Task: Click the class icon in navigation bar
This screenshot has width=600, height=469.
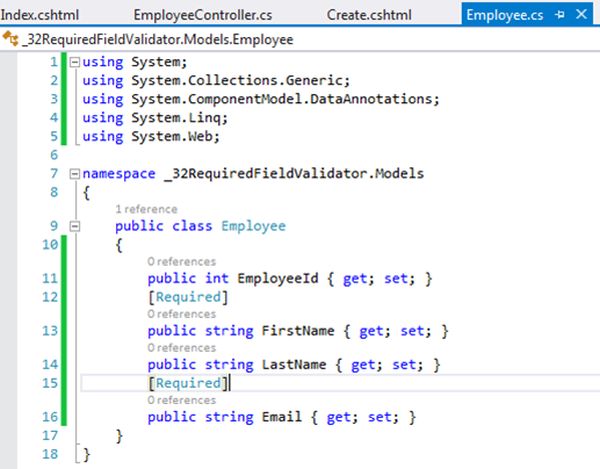Action: click(10, 39)
